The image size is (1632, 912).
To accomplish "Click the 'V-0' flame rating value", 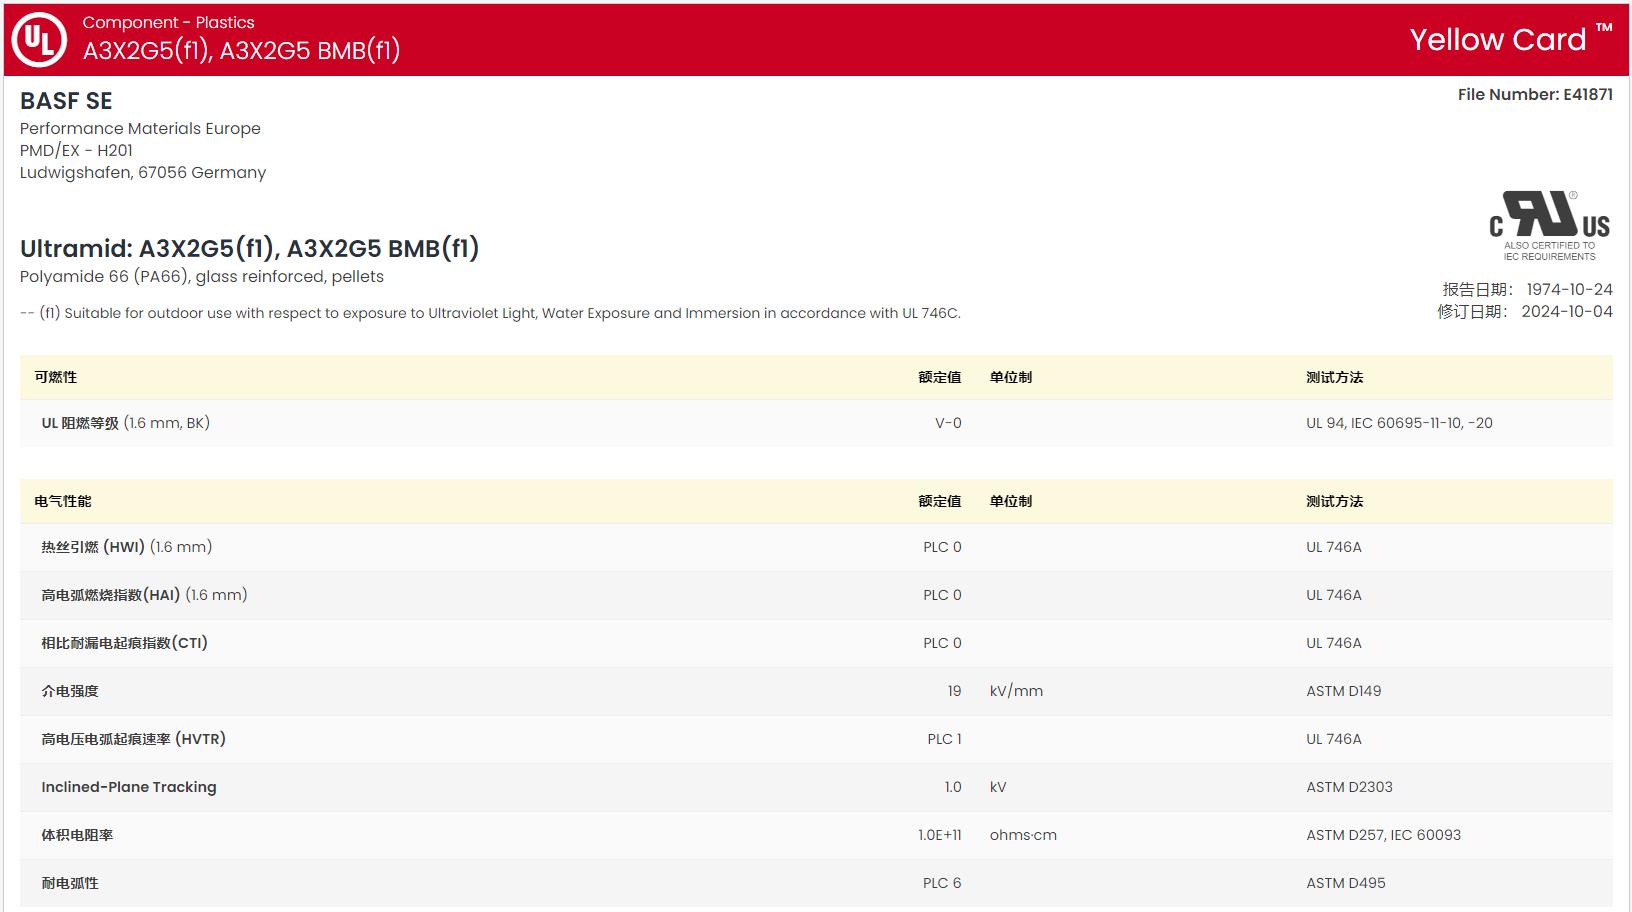I will [x=948, y=423].
